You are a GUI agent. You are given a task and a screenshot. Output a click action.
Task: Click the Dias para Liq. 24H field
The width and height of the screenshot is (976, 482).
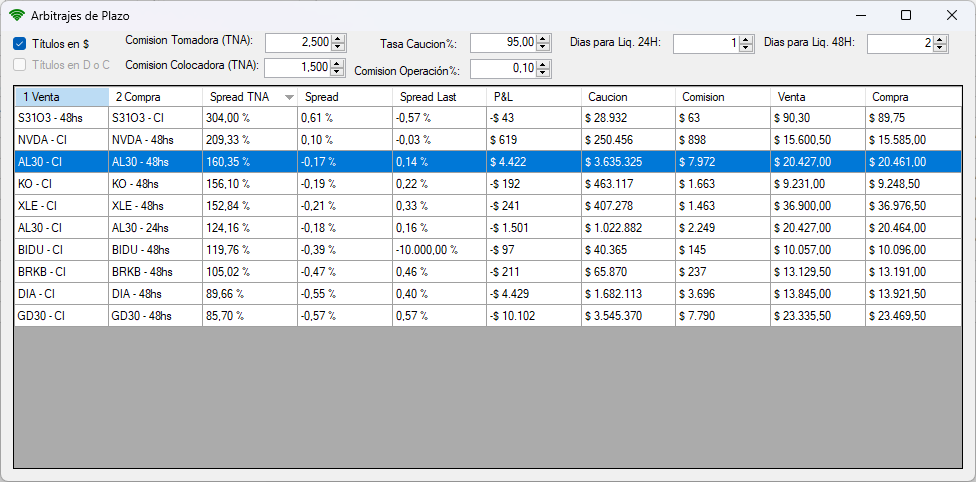pos(706,43)
